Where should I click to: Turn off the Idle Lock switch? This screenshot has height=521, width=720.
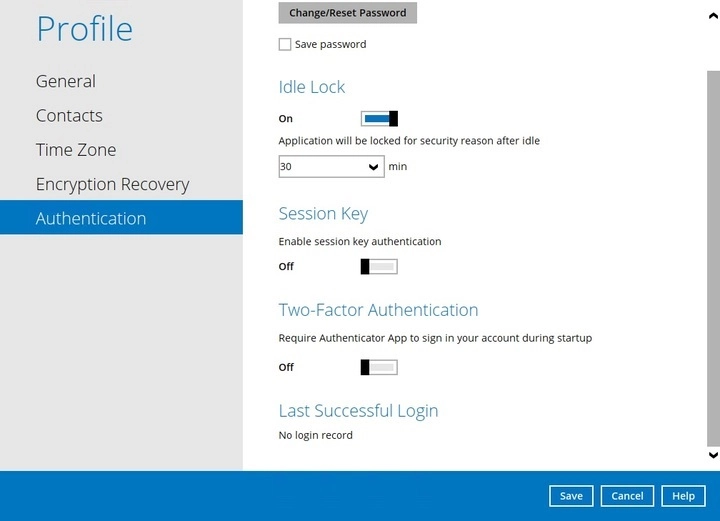tap(379, 119)
